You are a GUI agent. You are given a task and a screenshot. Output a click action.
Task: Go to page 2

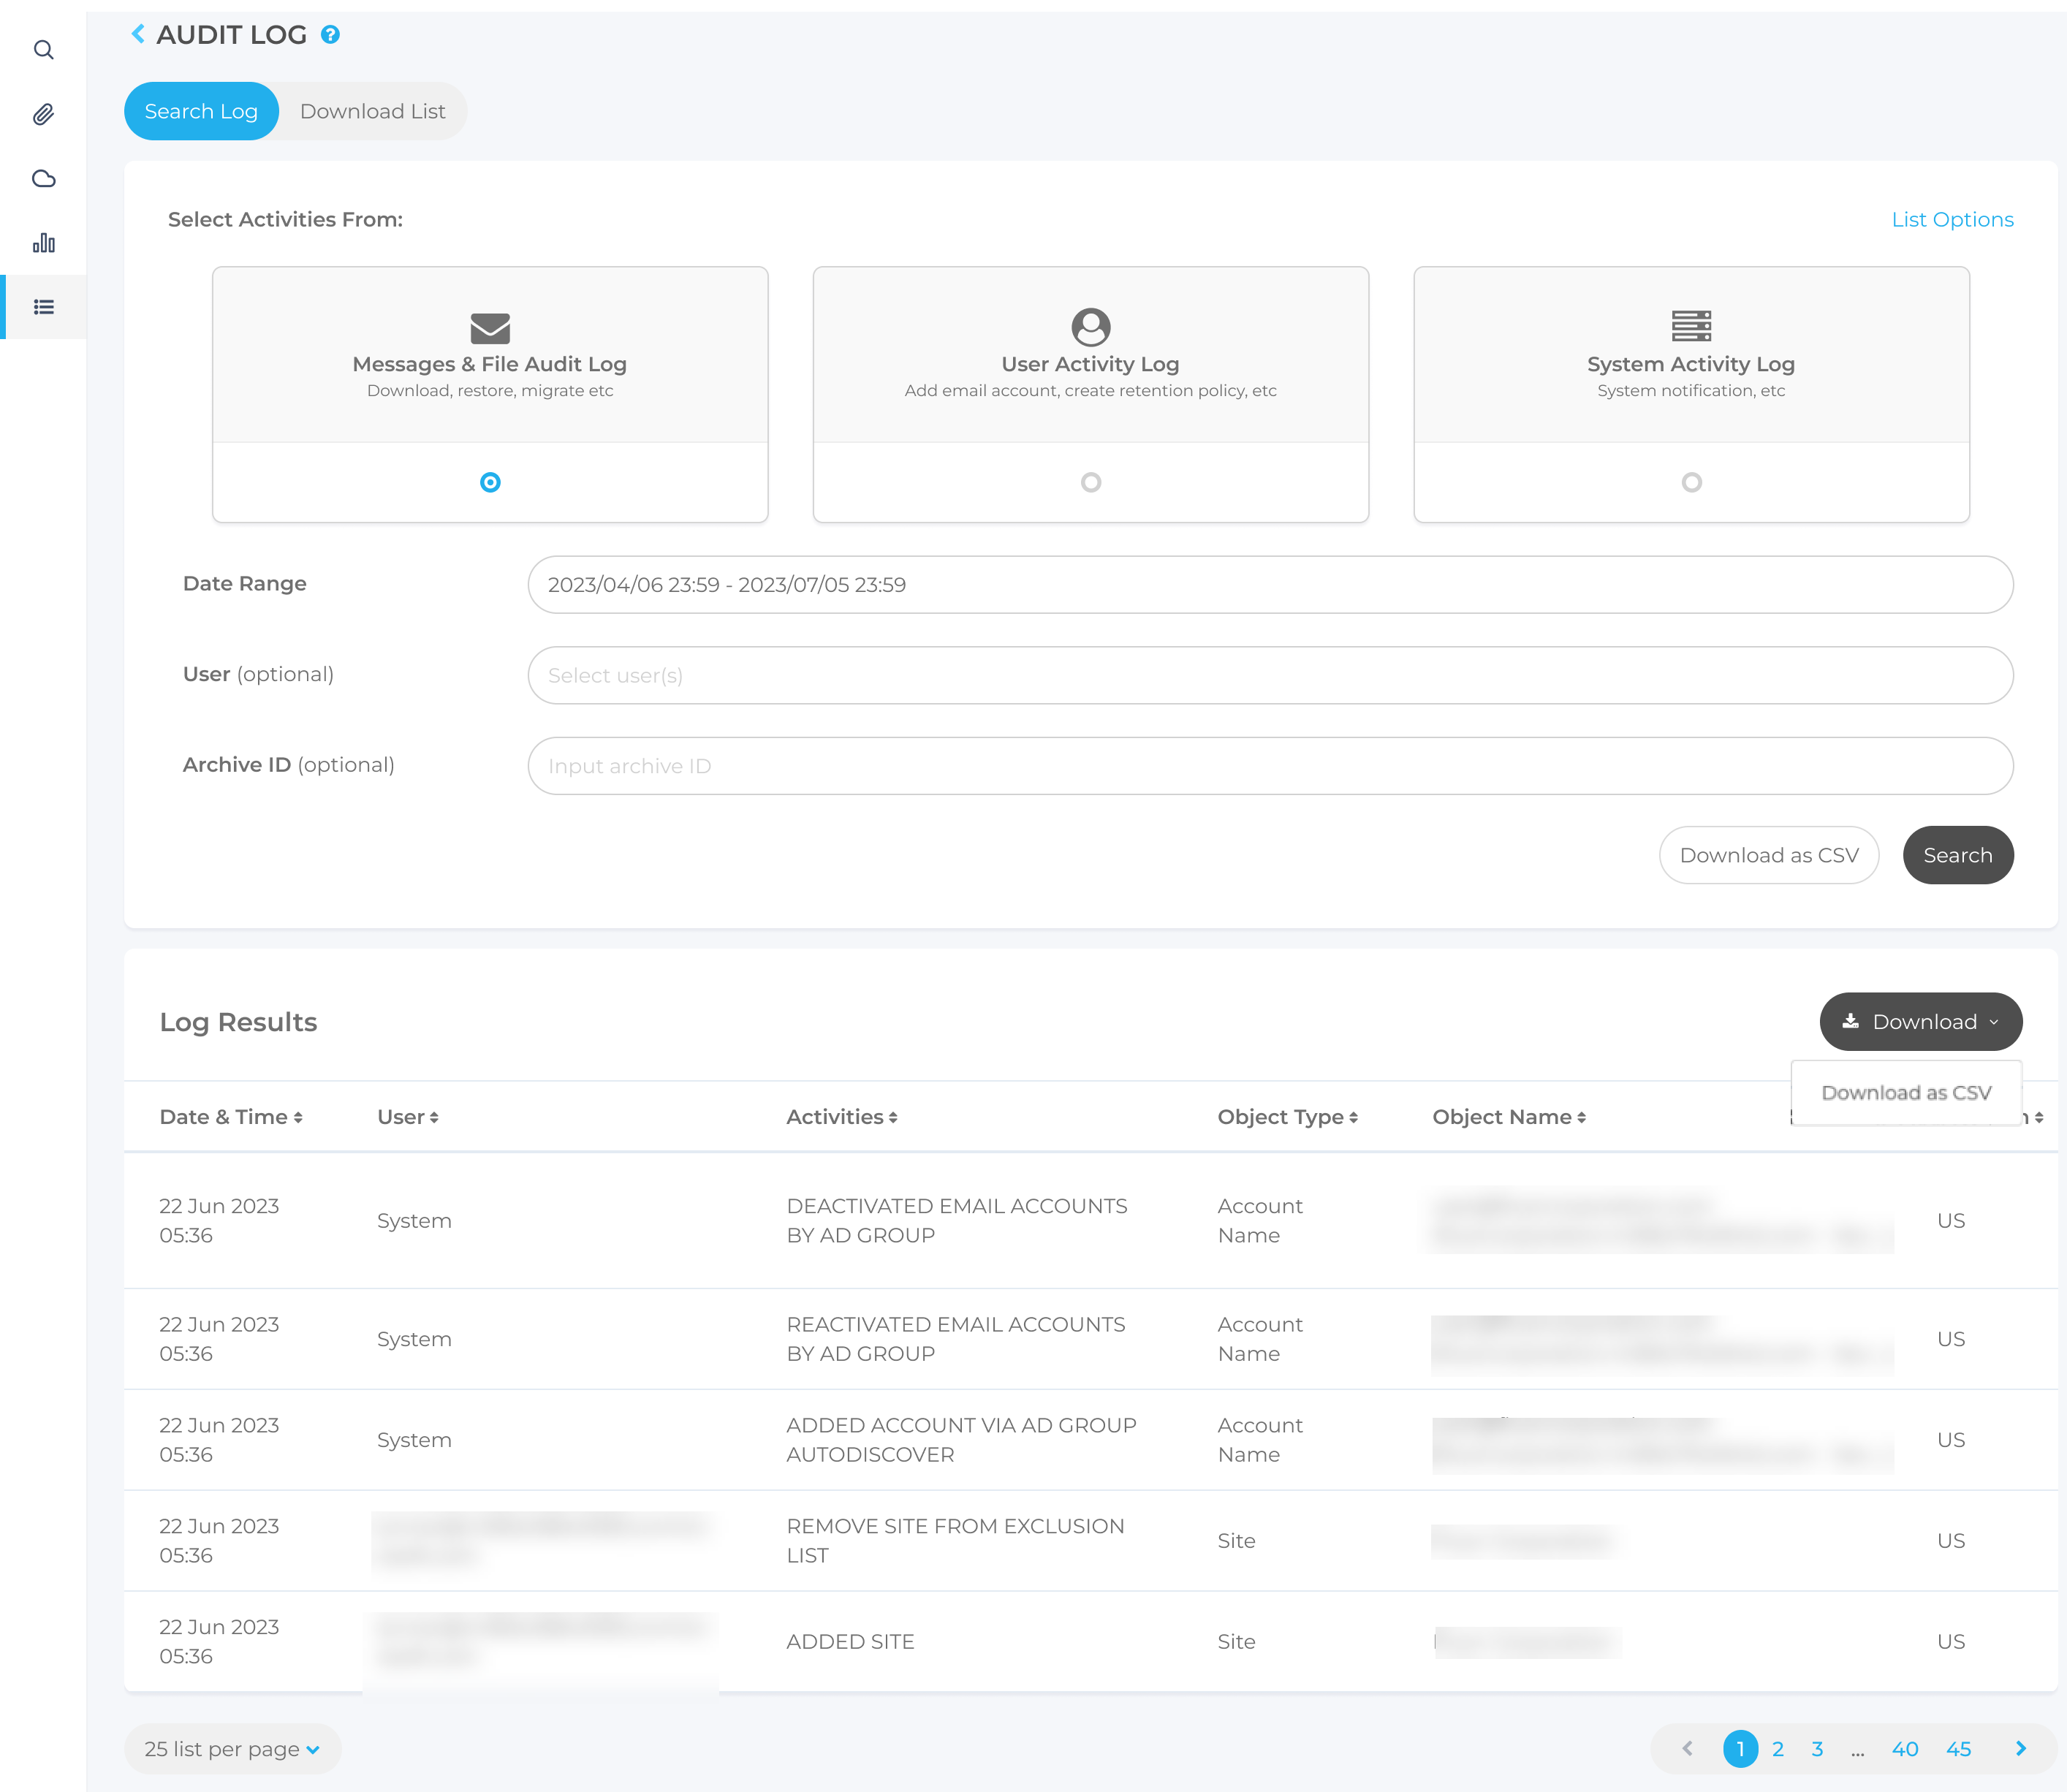[1777, 1749]
